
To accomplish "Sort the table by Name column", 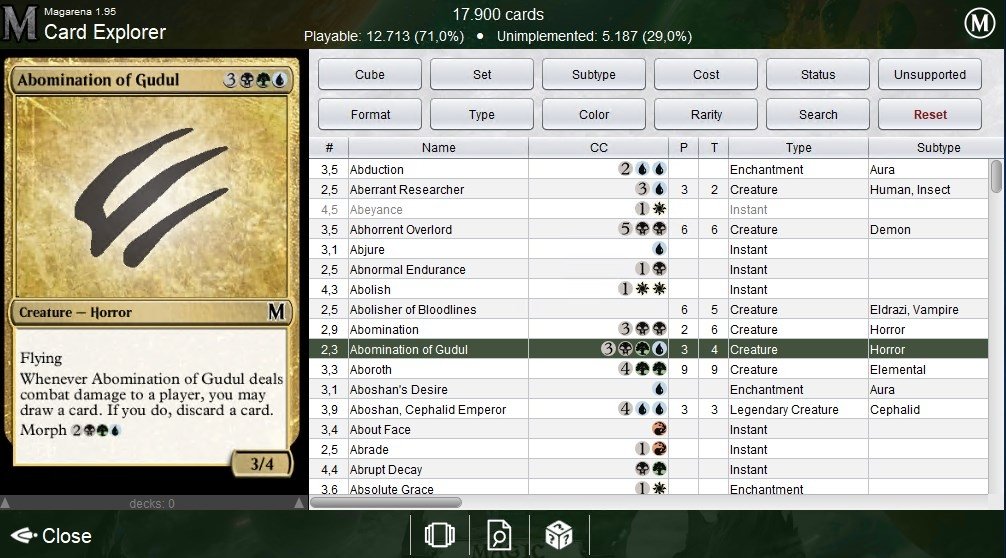I will [439, 148].
